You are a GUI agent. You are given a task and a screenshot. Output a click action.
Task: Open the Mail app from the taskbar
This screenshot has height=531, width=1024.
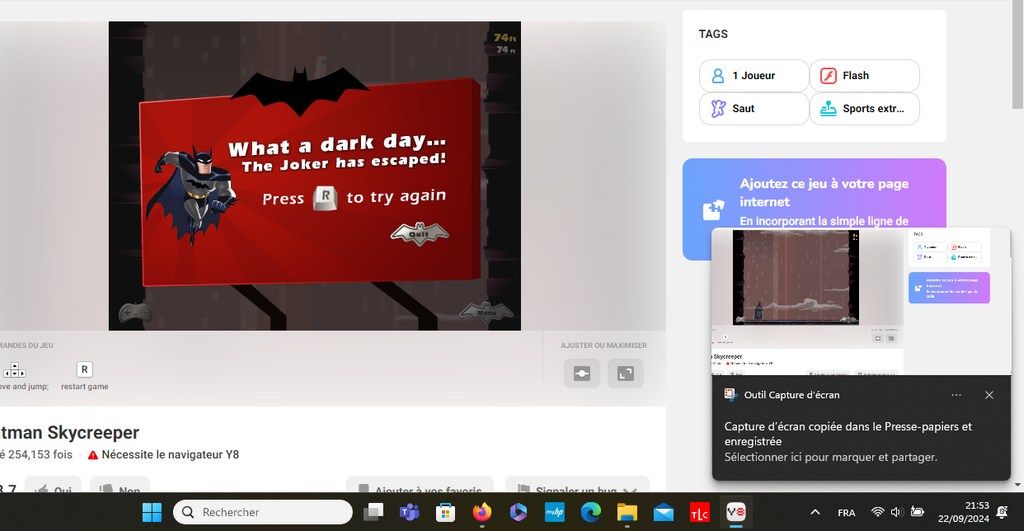pyautogui.click(x=664, y=512)
